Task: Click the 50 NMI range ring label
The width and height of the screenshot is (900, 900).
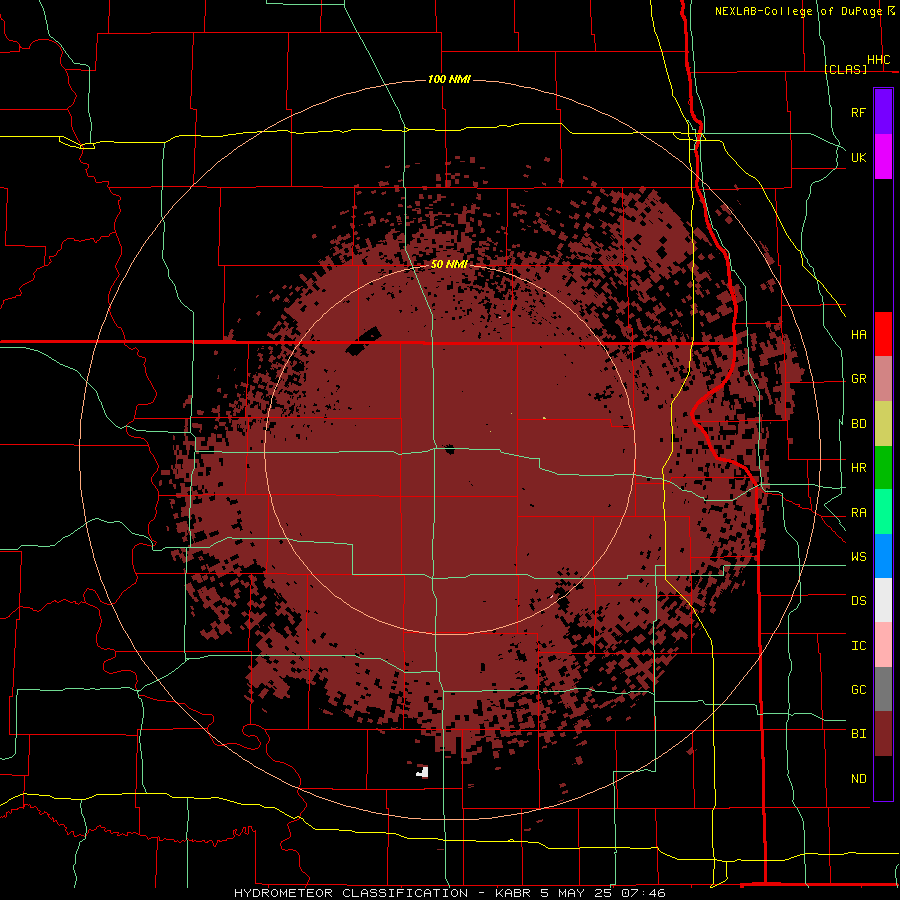Action: (449, 264)
